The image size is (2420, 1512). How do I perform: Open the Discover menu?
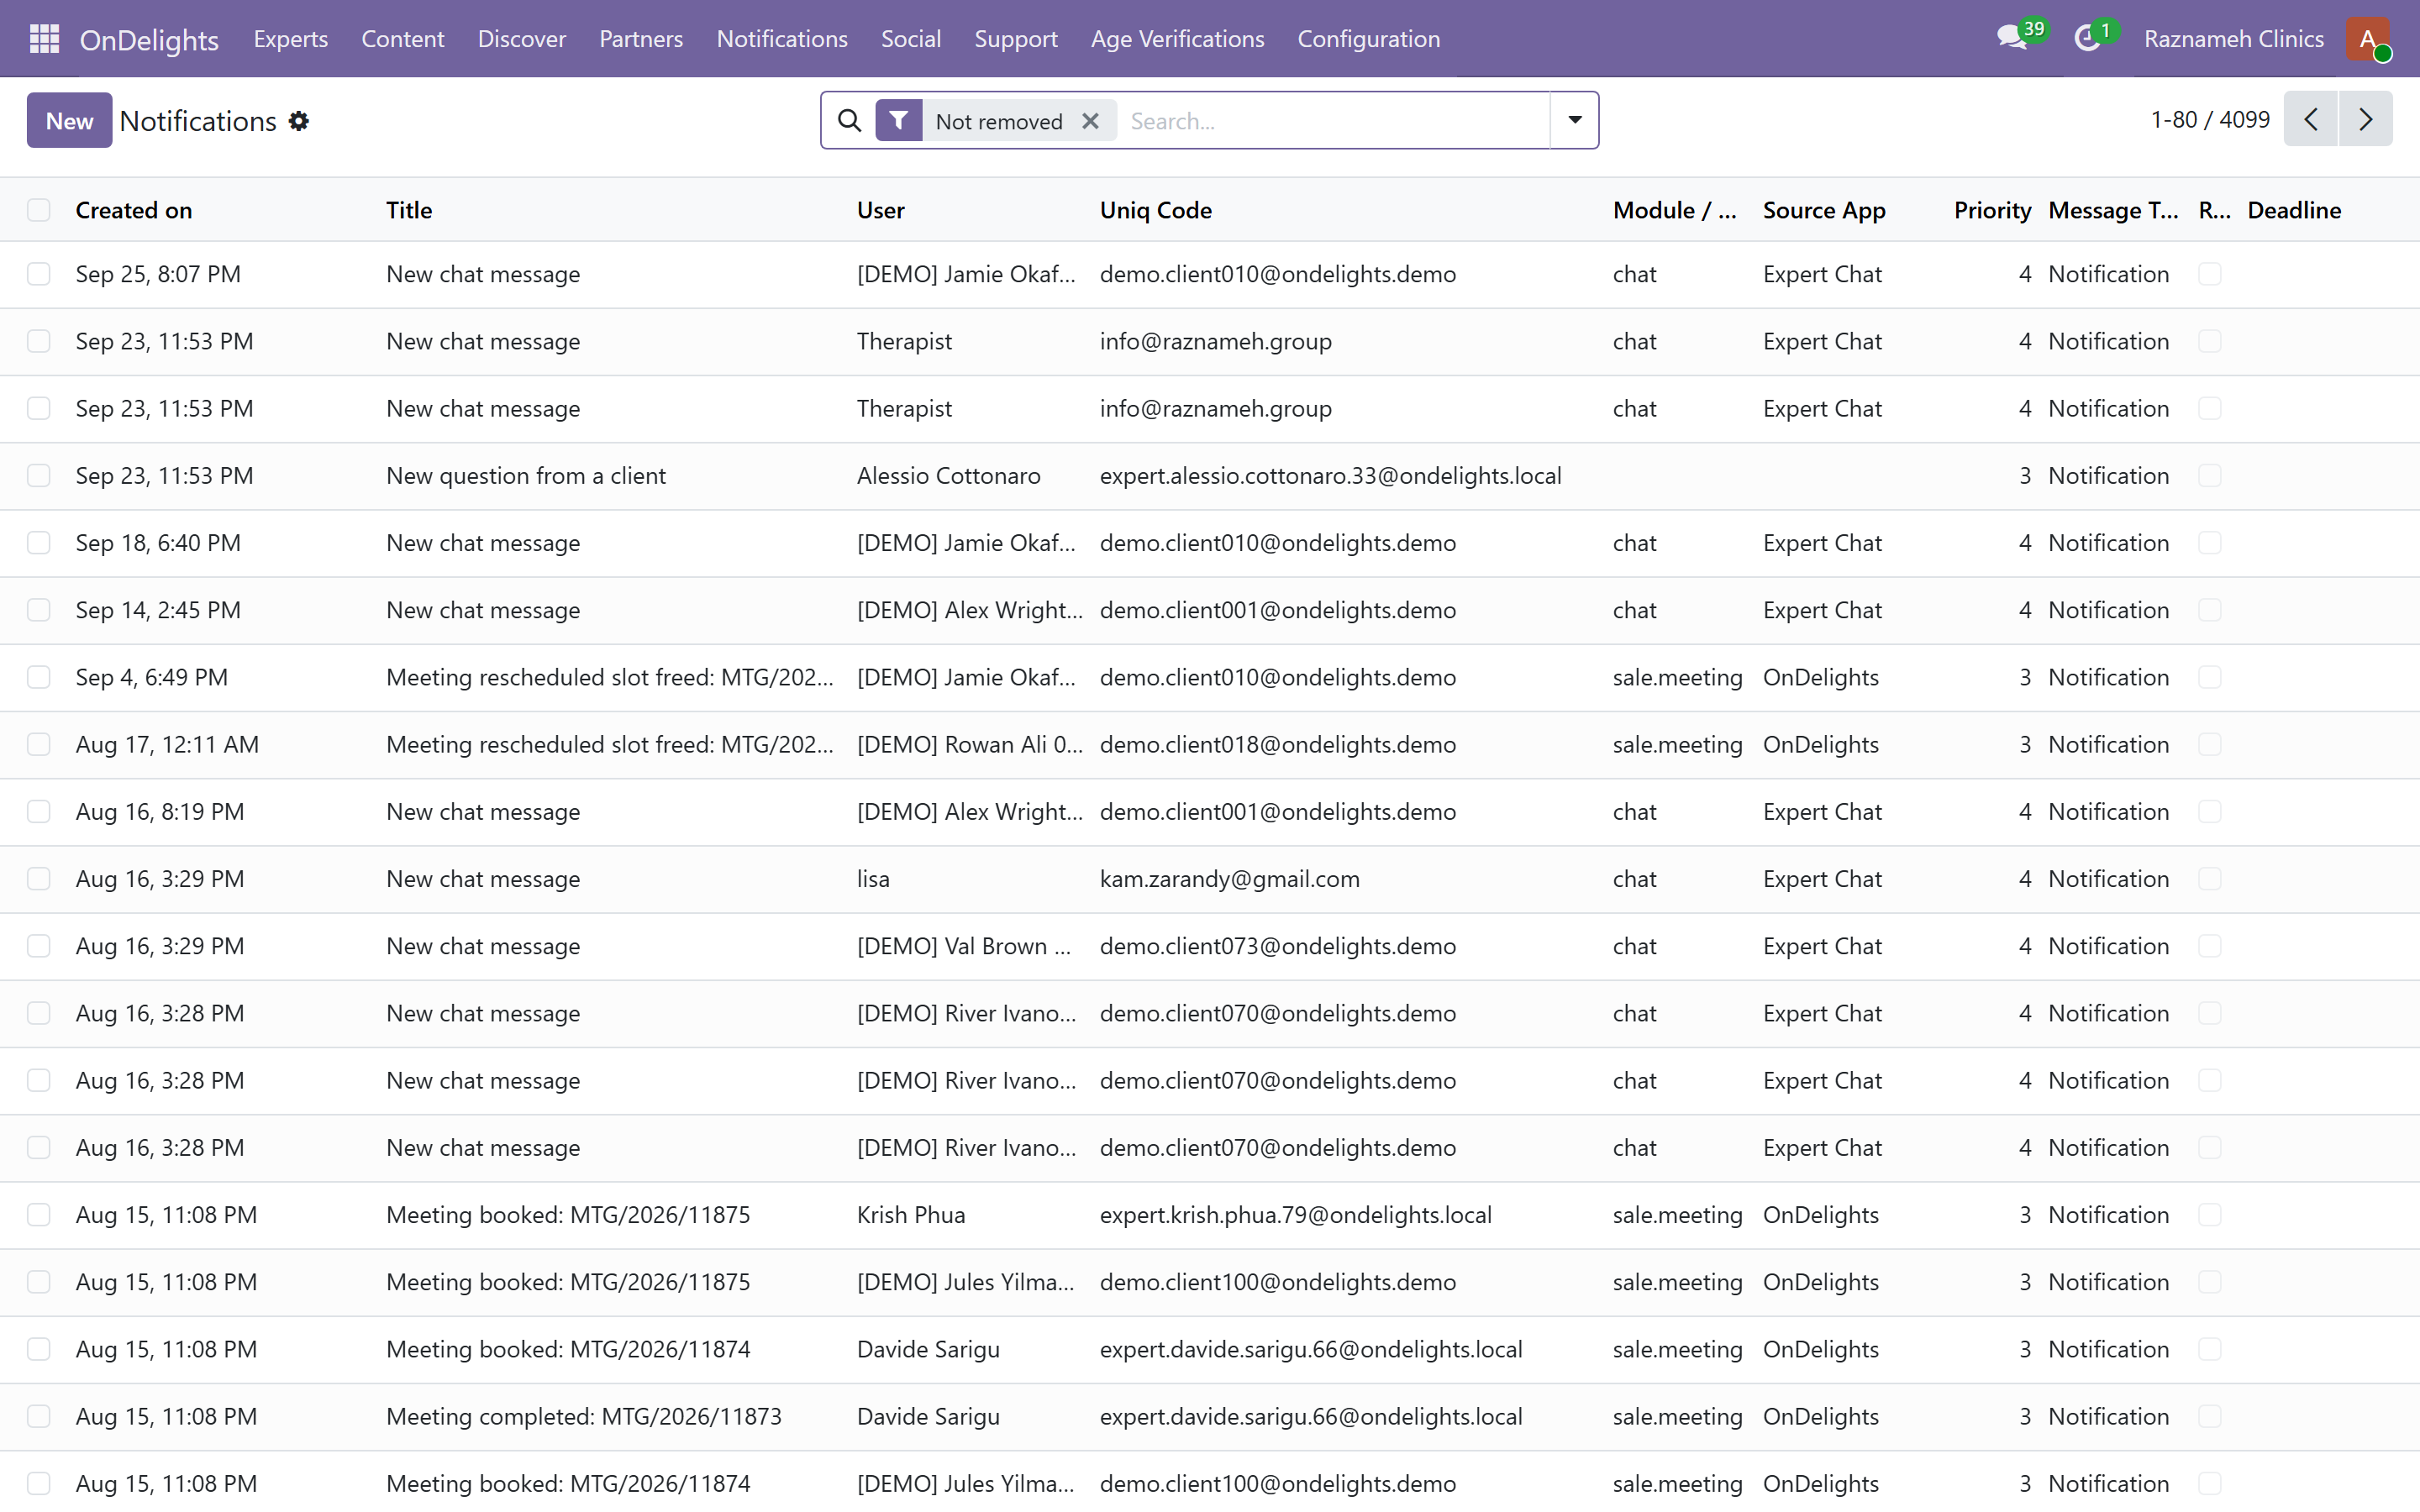coord(521,38)
